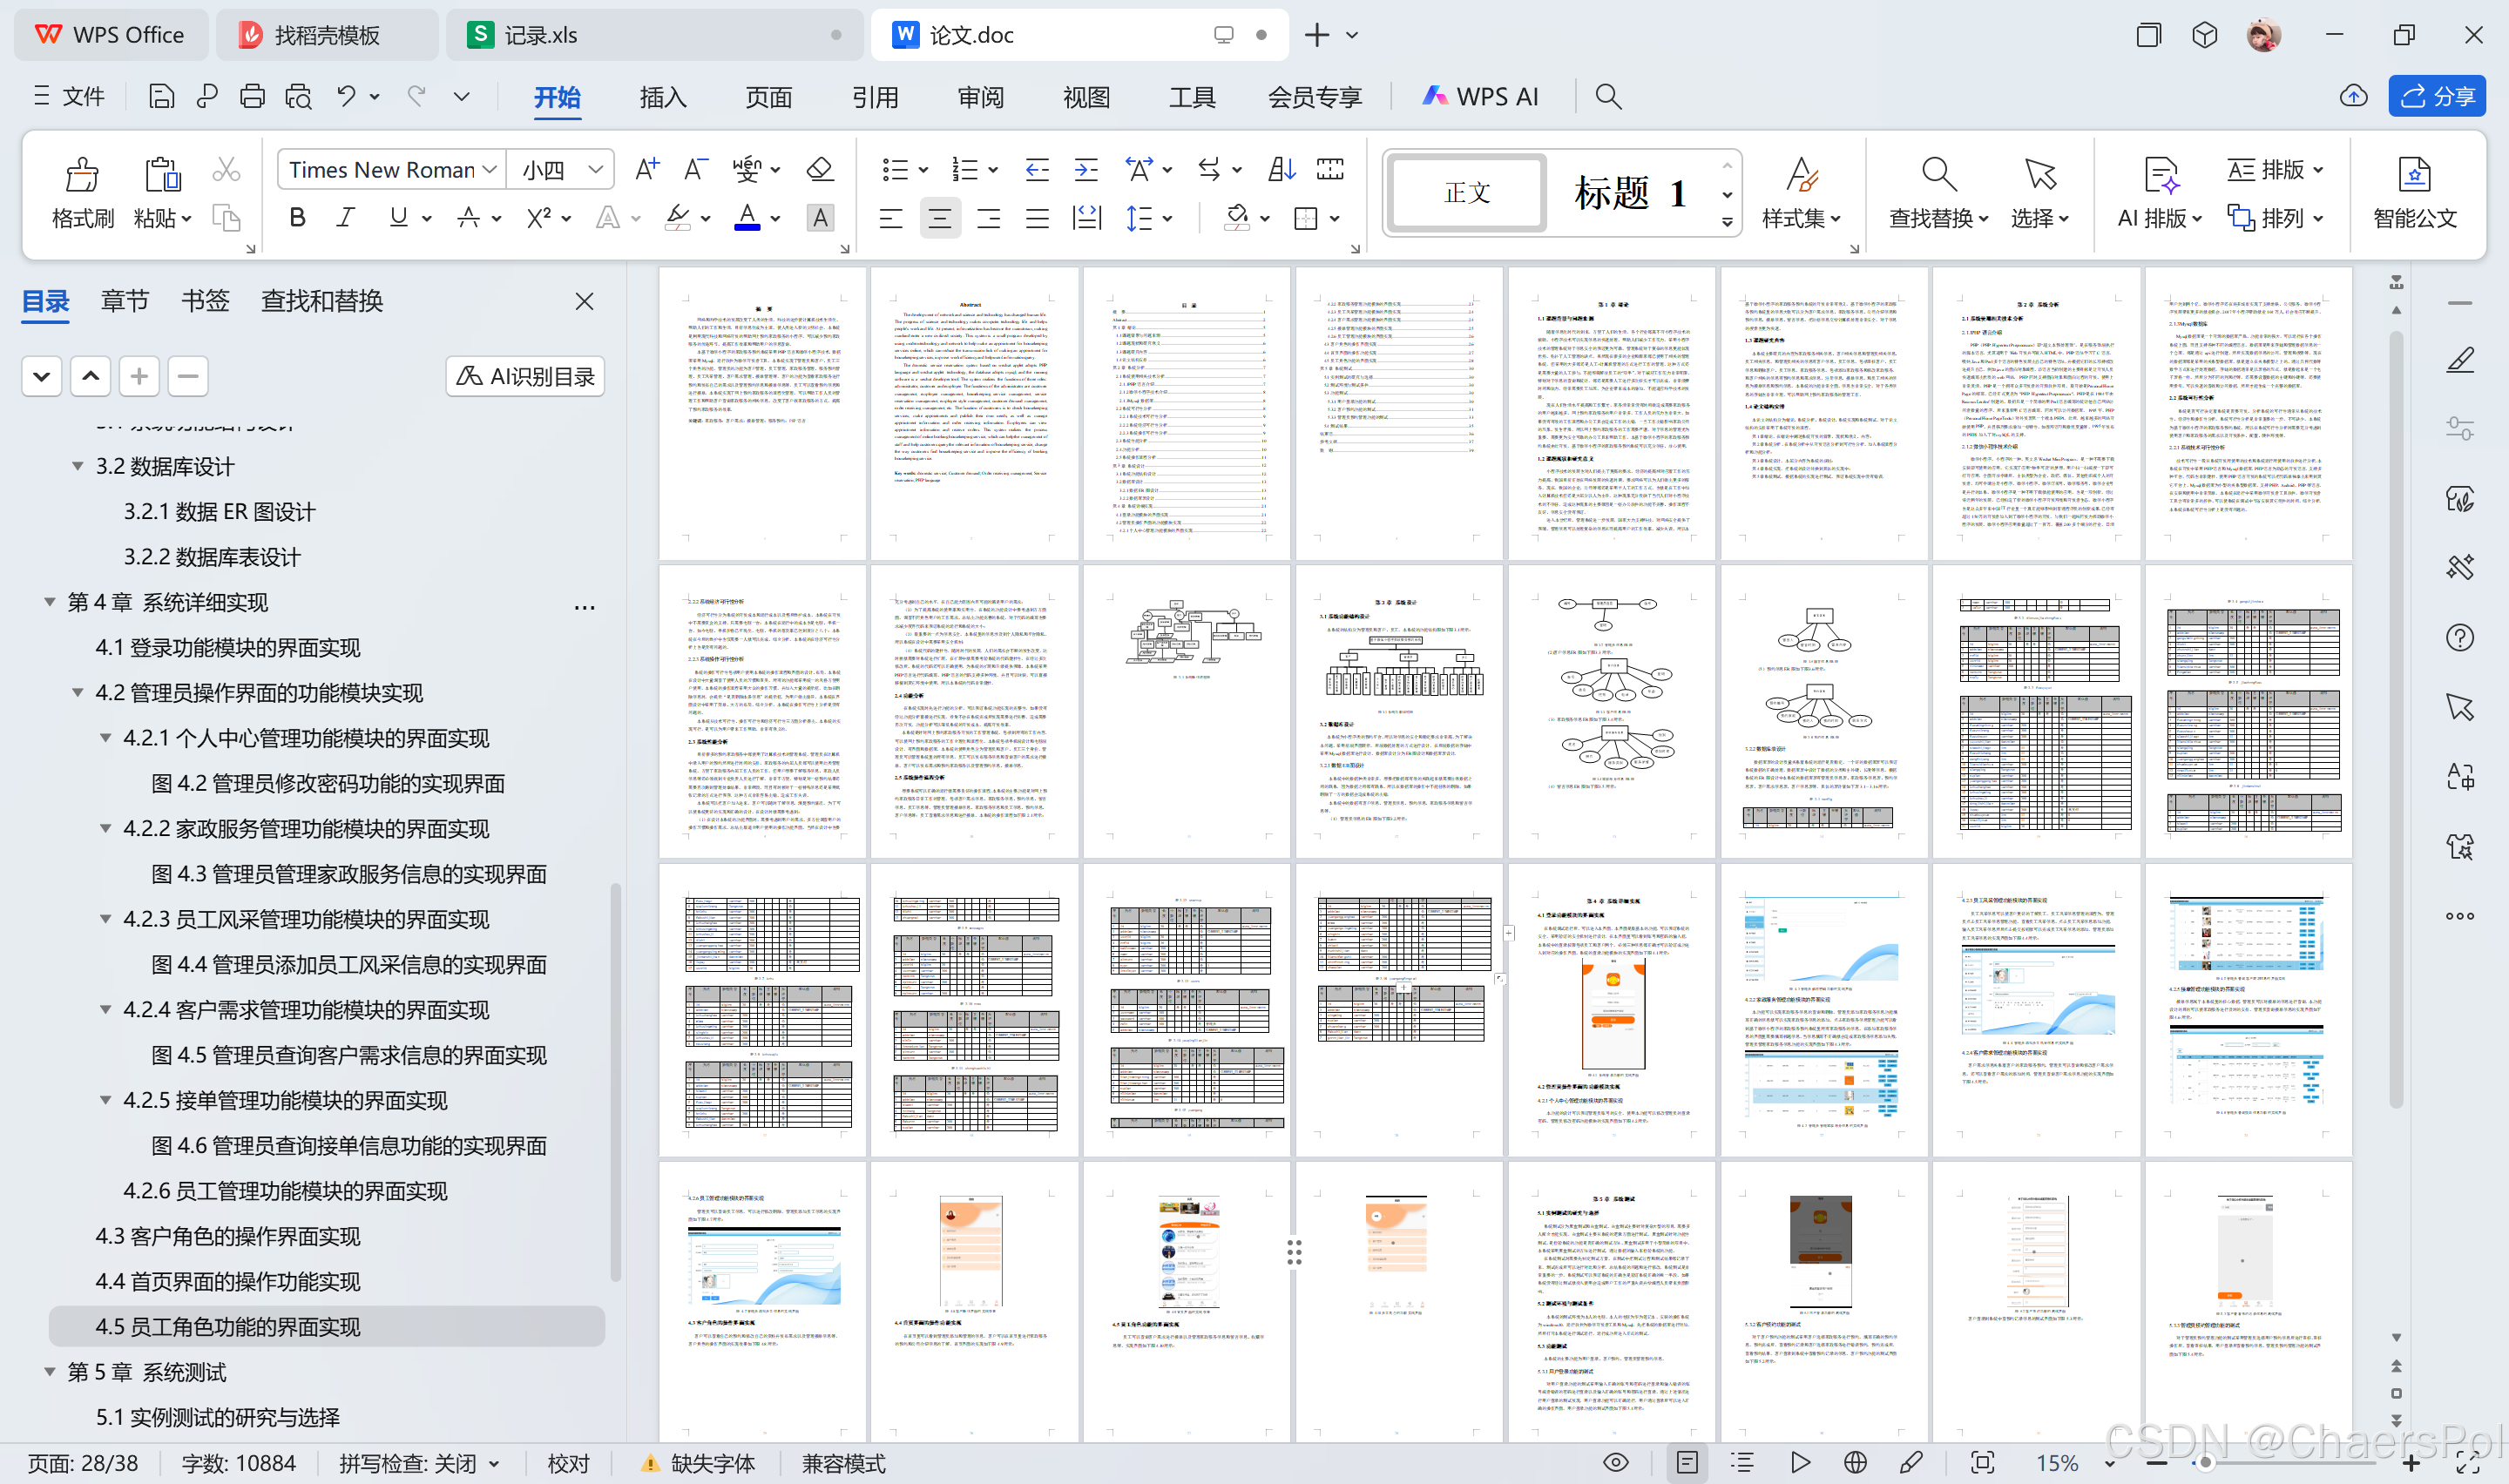Click the clear formatting eraser icon
Screen dimensions: 2509x1484
[820, 169]
